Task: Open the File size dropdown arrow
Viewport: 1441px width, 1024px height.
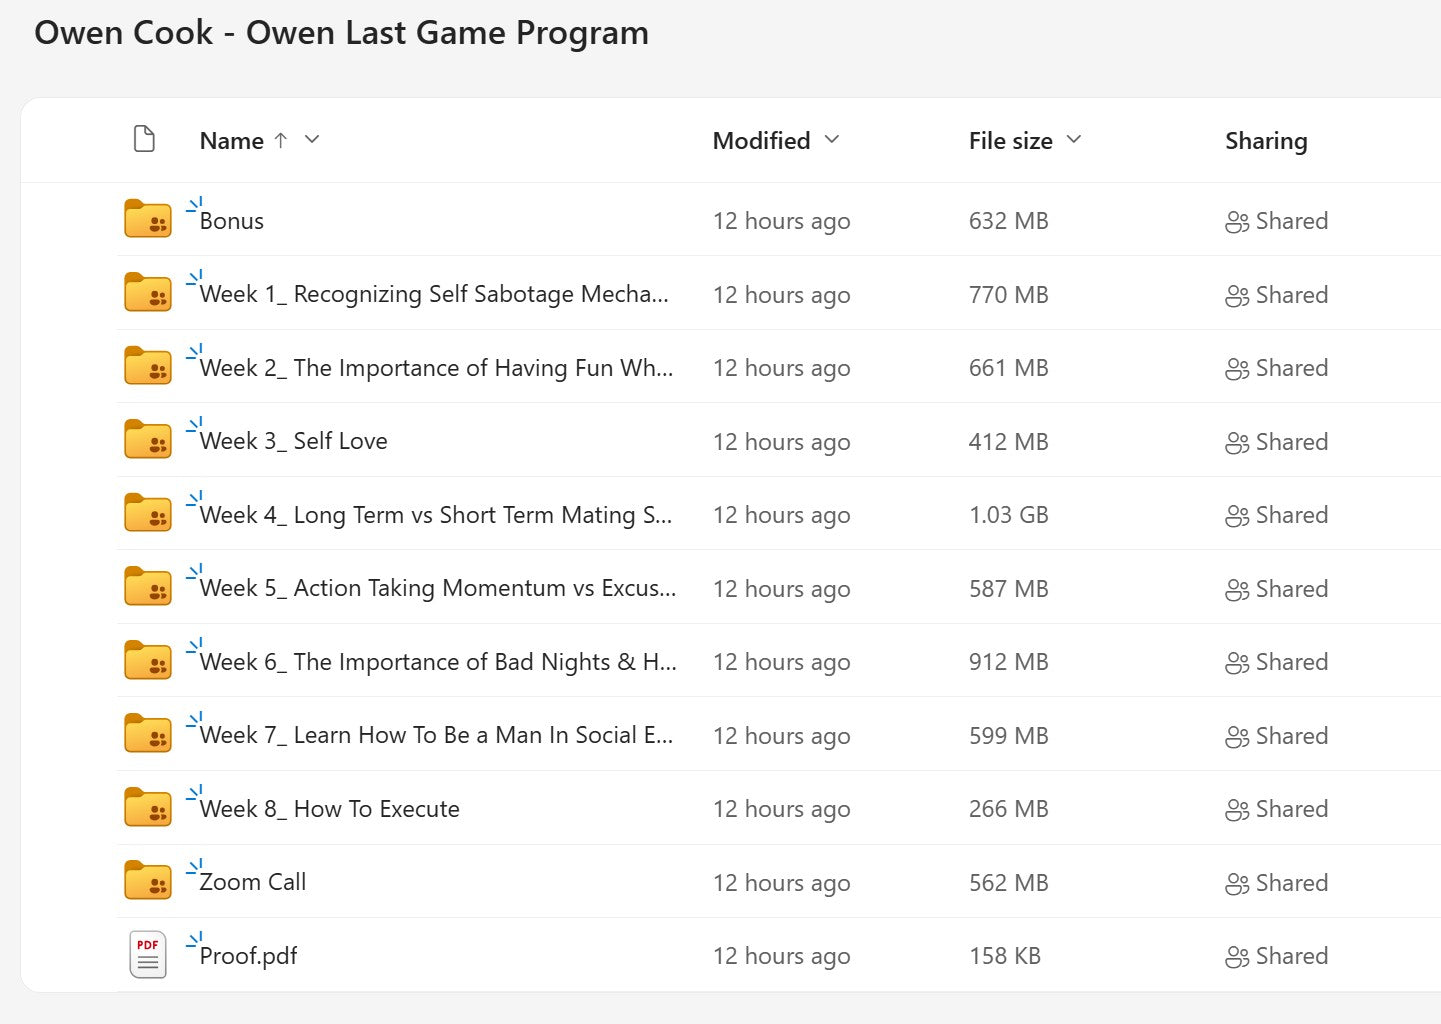Action: coord(1075,140)
